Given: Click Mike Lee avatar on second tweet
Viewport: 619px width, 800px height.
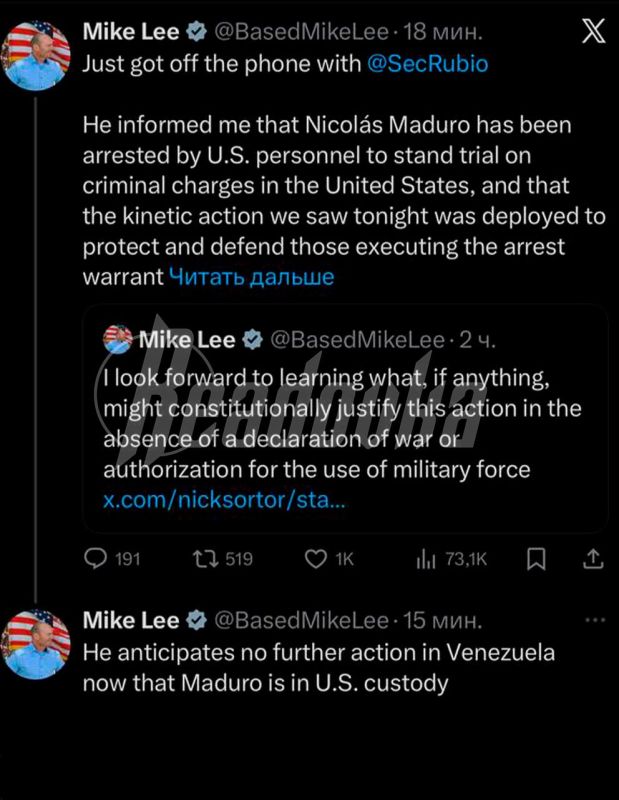Looking at the screenshot, I should (39, 644).
